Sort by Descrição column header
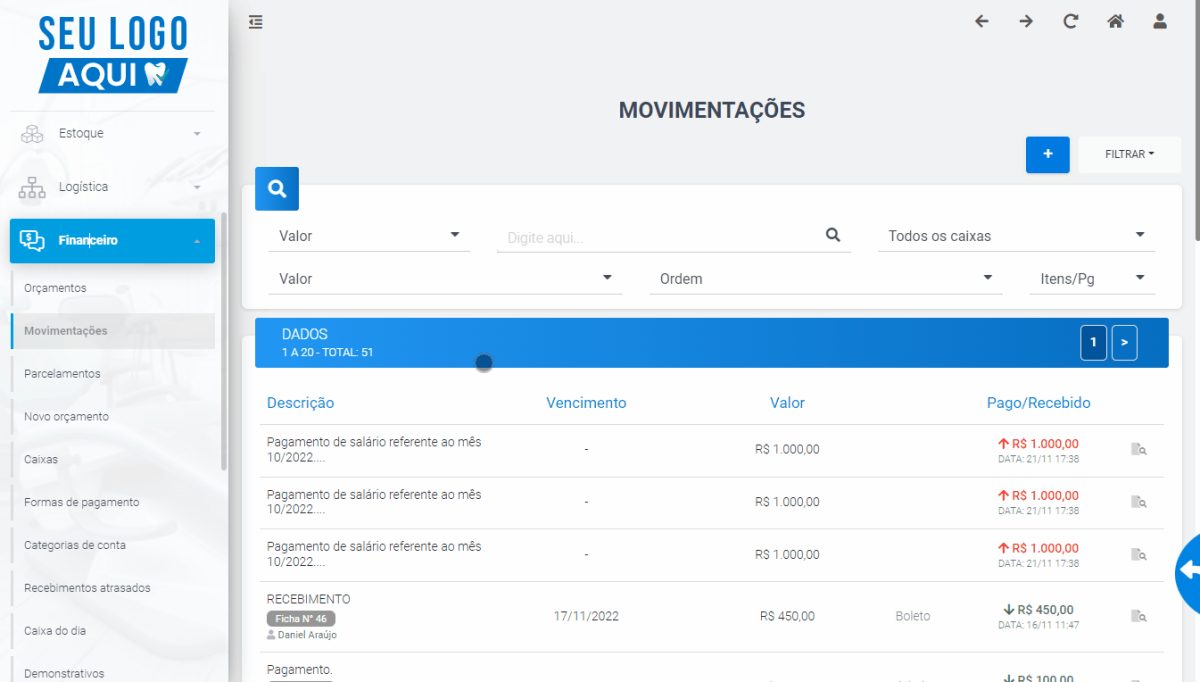1200x682 pixels. 300,403
